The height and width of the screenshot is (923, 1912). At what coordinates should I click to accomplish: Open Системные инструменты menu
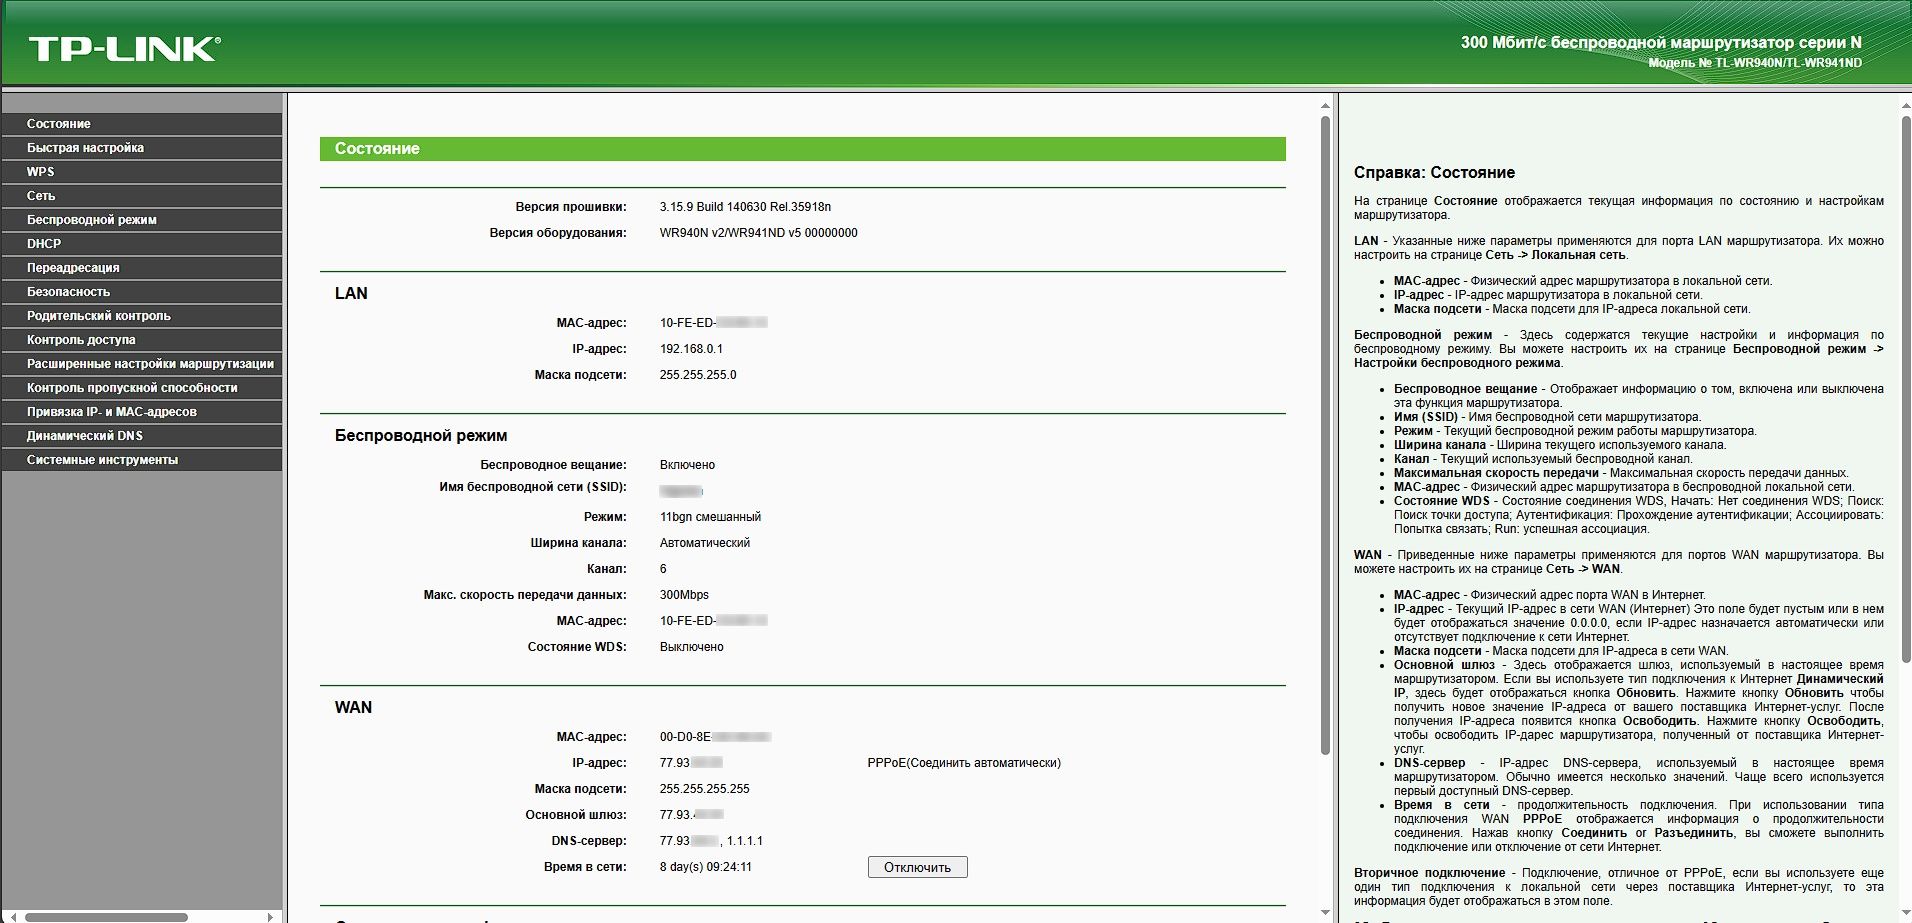(142, 460)
